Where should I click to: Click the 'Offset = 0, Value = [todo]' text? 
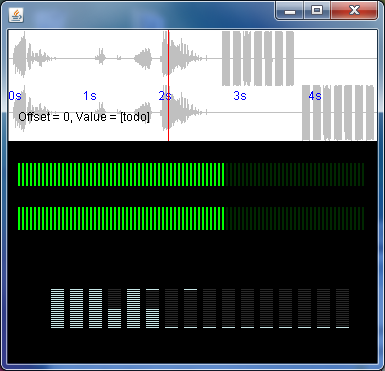coord(84,117)
